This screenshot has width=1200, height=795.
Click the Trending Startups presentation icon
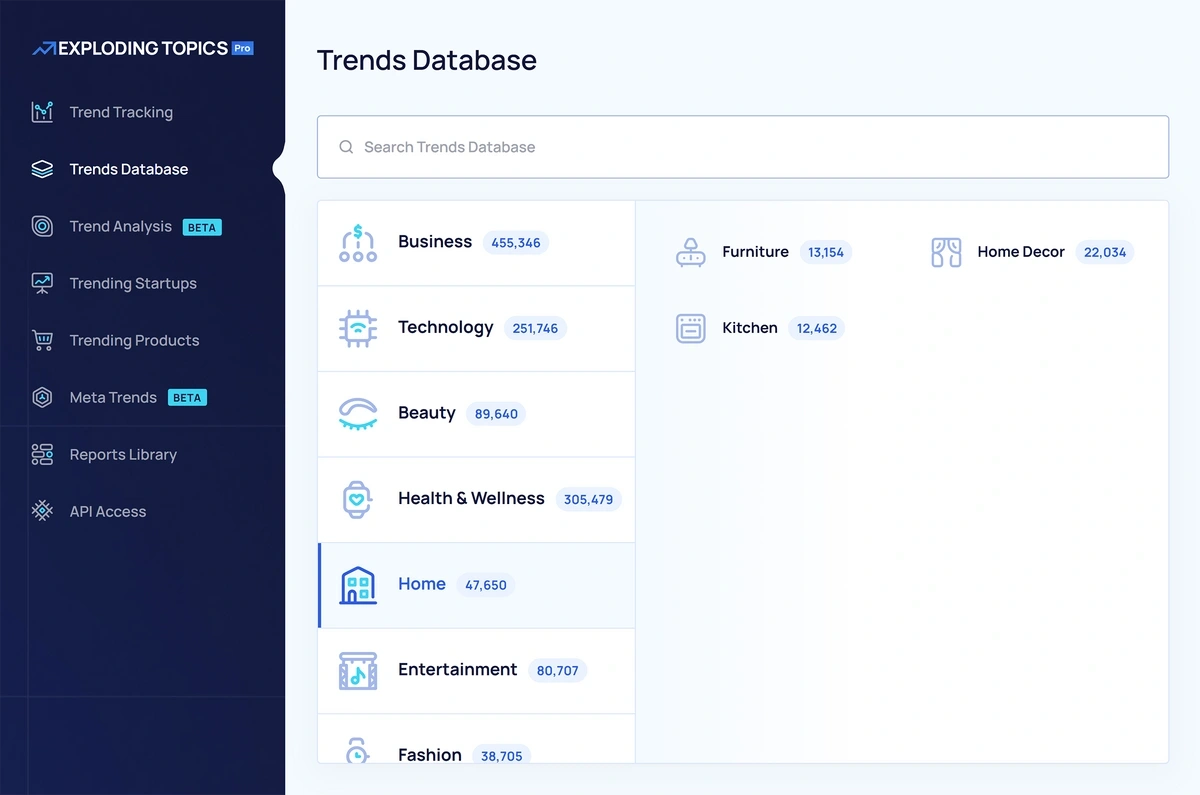point(42,283)
